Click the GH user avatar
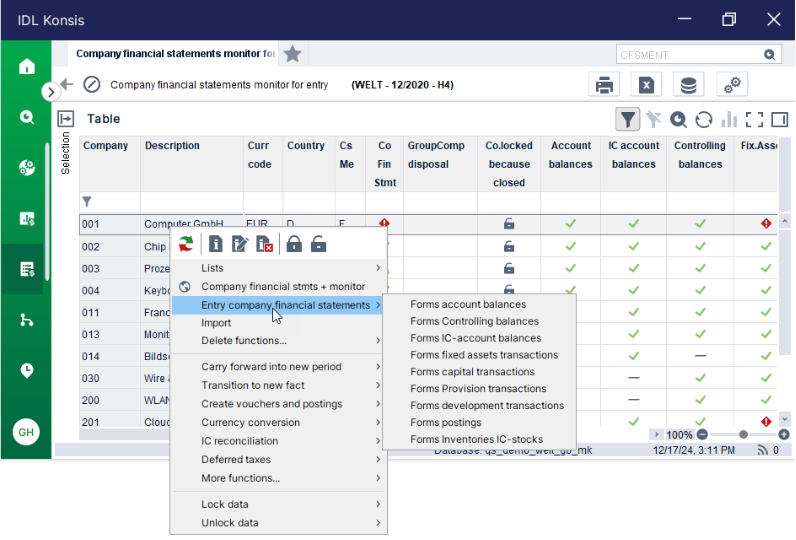Screen dimensions: 796x540 (26, 432)
